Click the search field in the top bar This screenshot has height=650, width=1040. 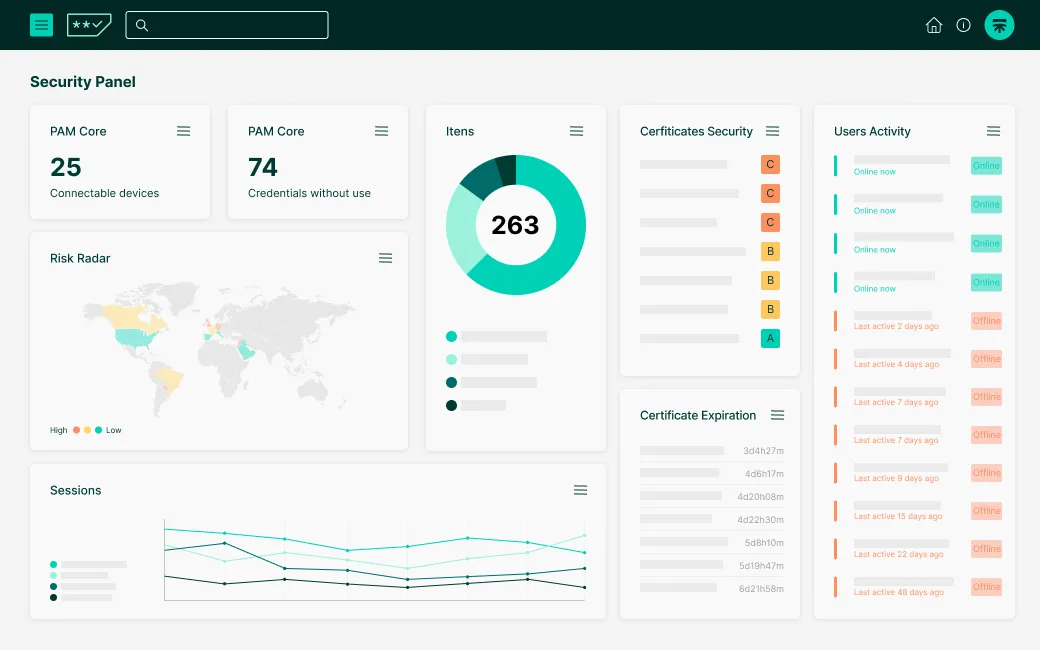click(x=227, y=25)
